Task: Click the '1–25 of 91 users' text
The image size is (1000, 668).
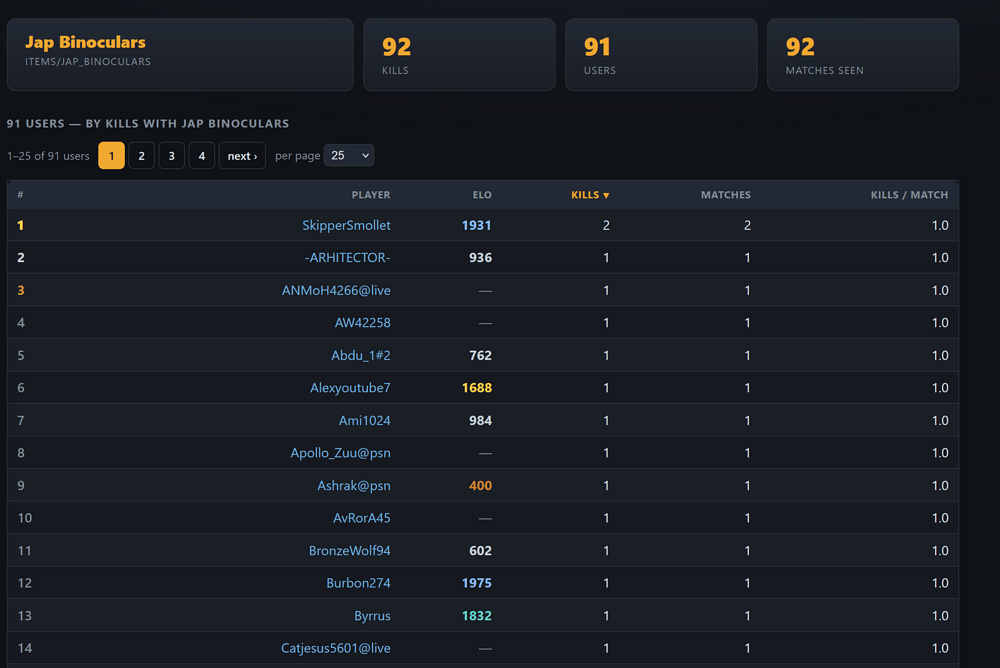Action: (48, 156)
